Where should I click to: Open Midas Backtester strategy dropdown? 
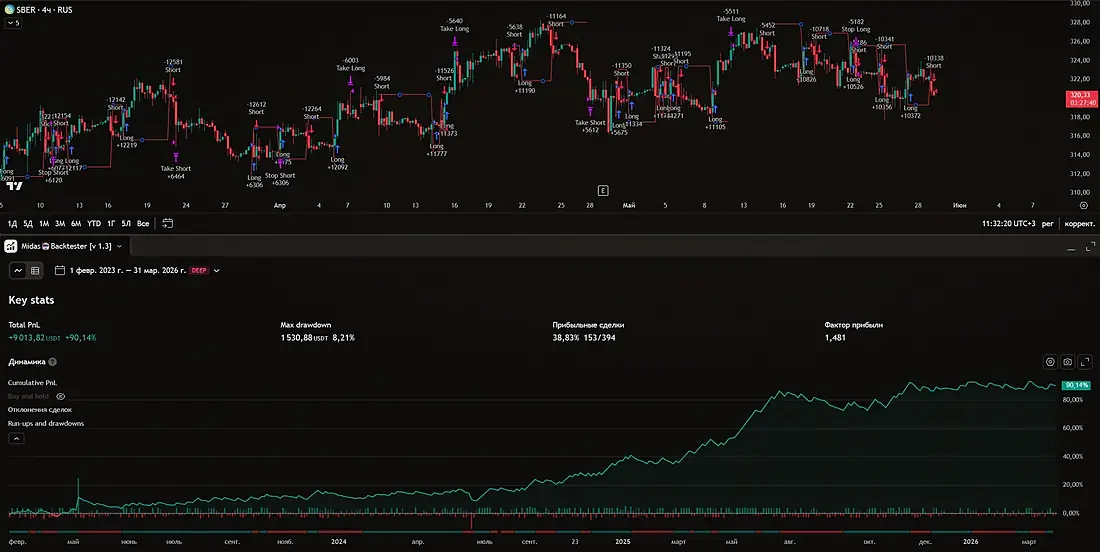click(119, 246)
